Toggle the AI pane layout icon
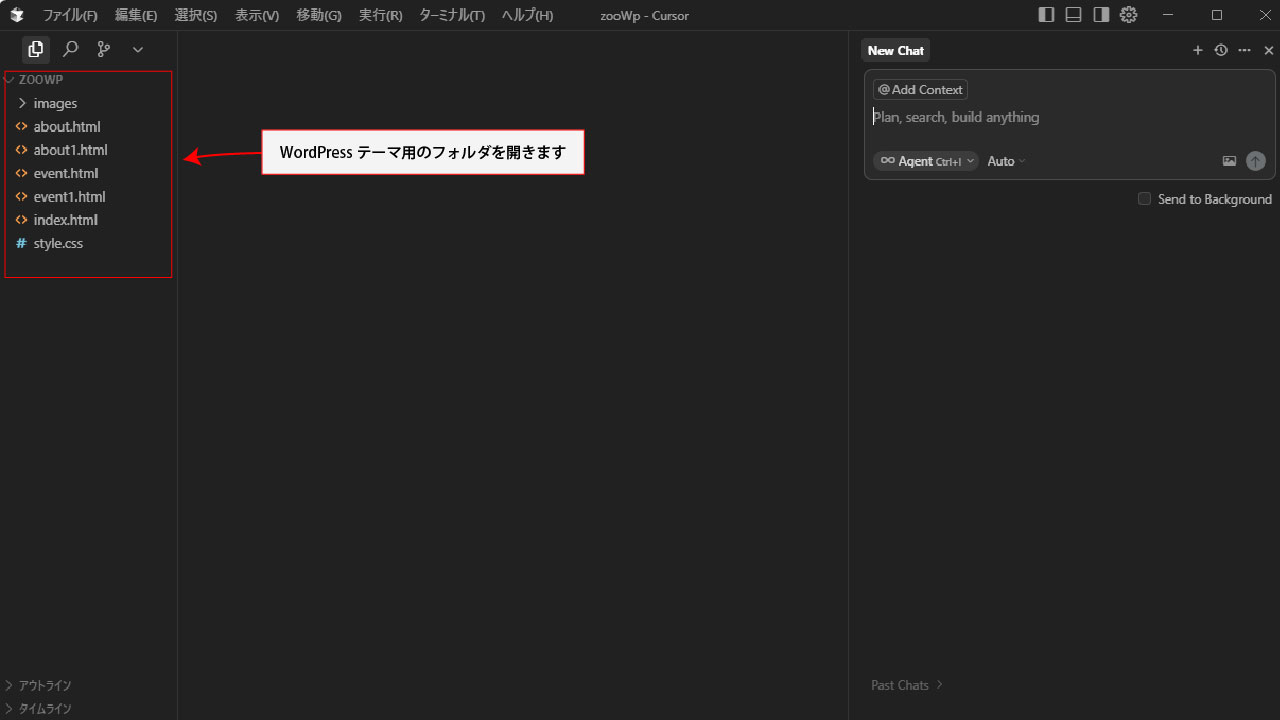Screen dimensions: 1280x720 click(x=1101, y=15)
